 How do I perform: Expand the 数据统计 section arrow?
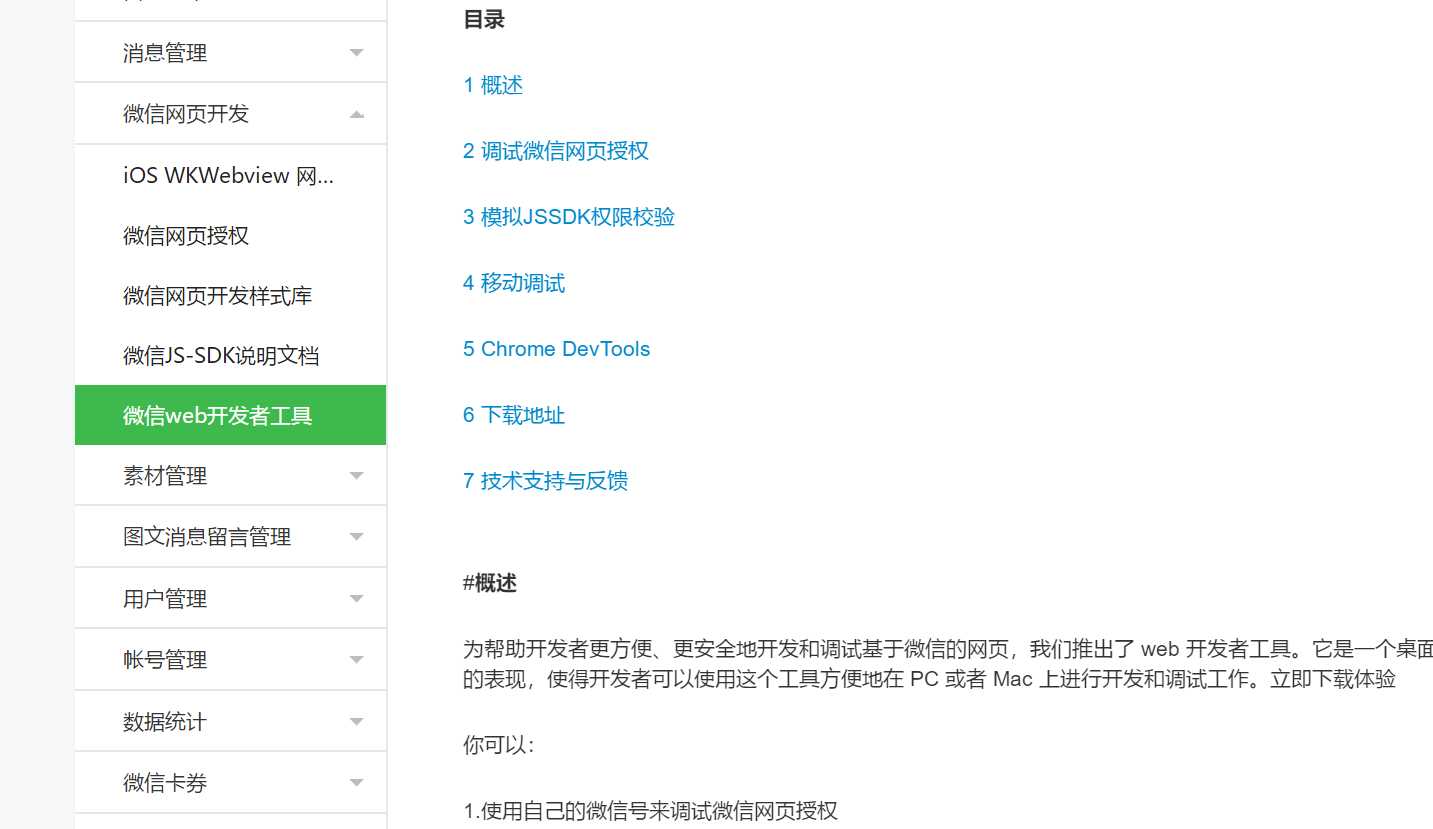click(357, 722)
